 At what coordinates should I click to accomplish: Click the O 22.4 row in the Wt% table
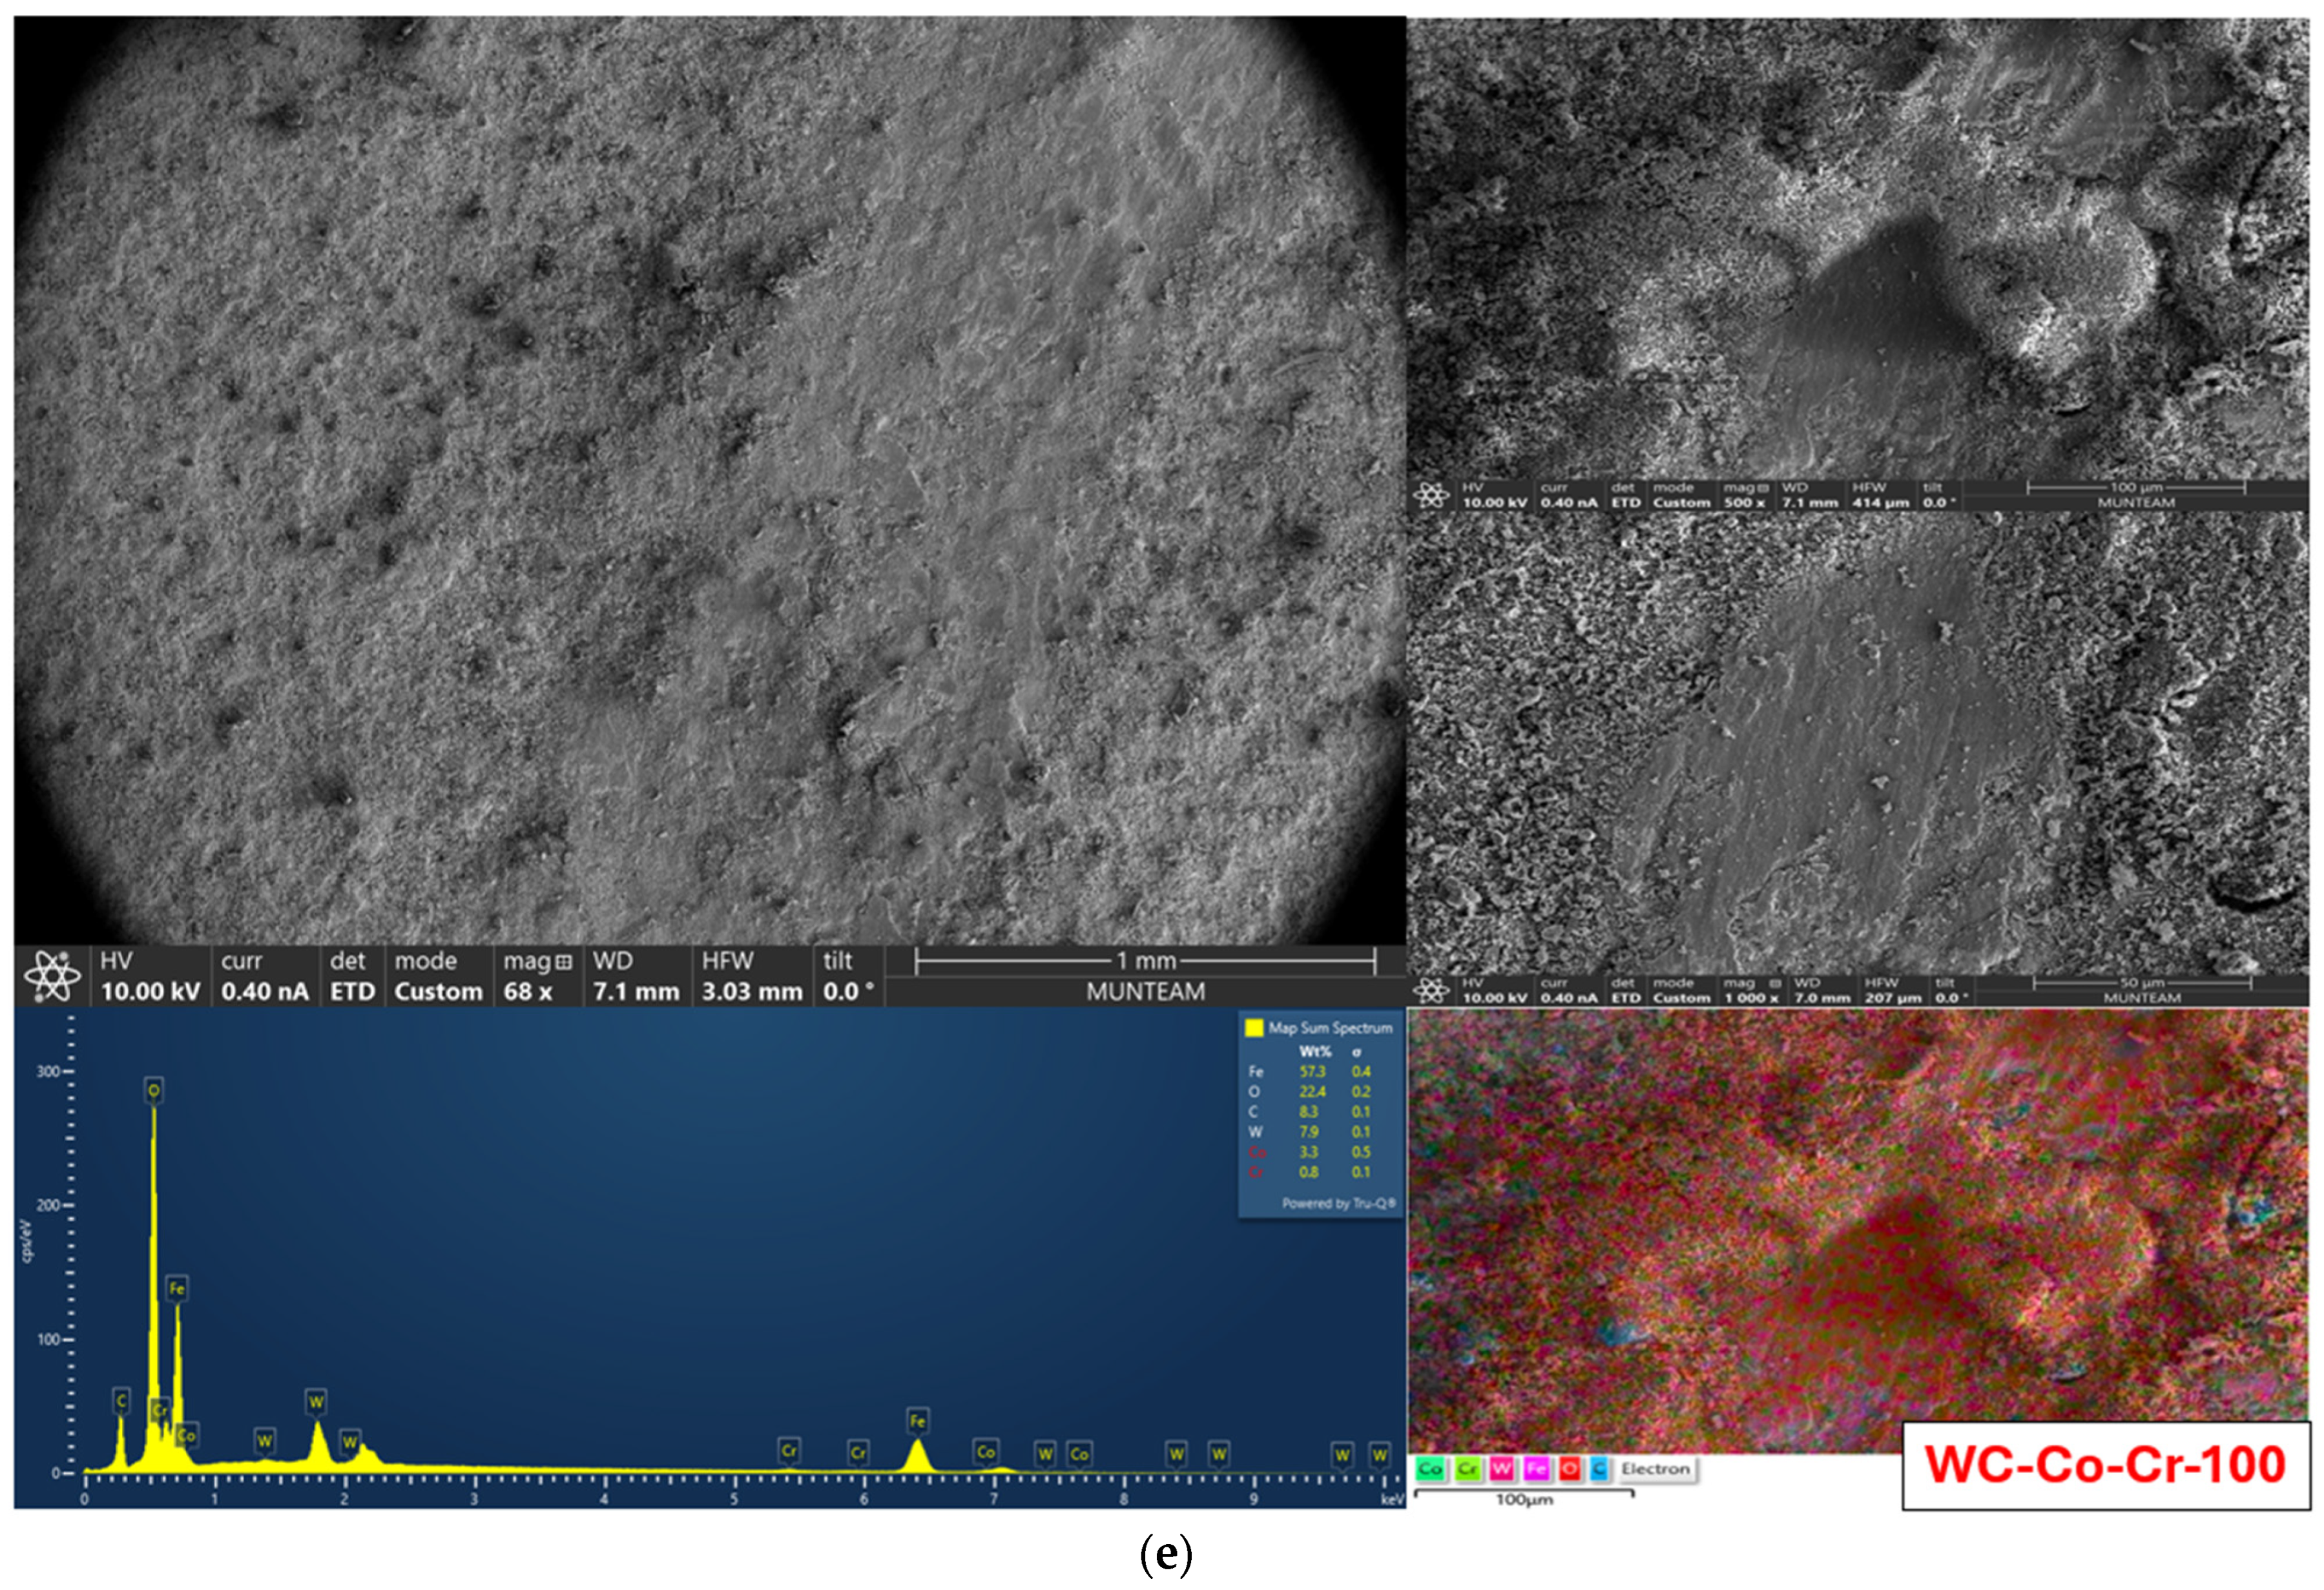[x=1310, y=1092]
